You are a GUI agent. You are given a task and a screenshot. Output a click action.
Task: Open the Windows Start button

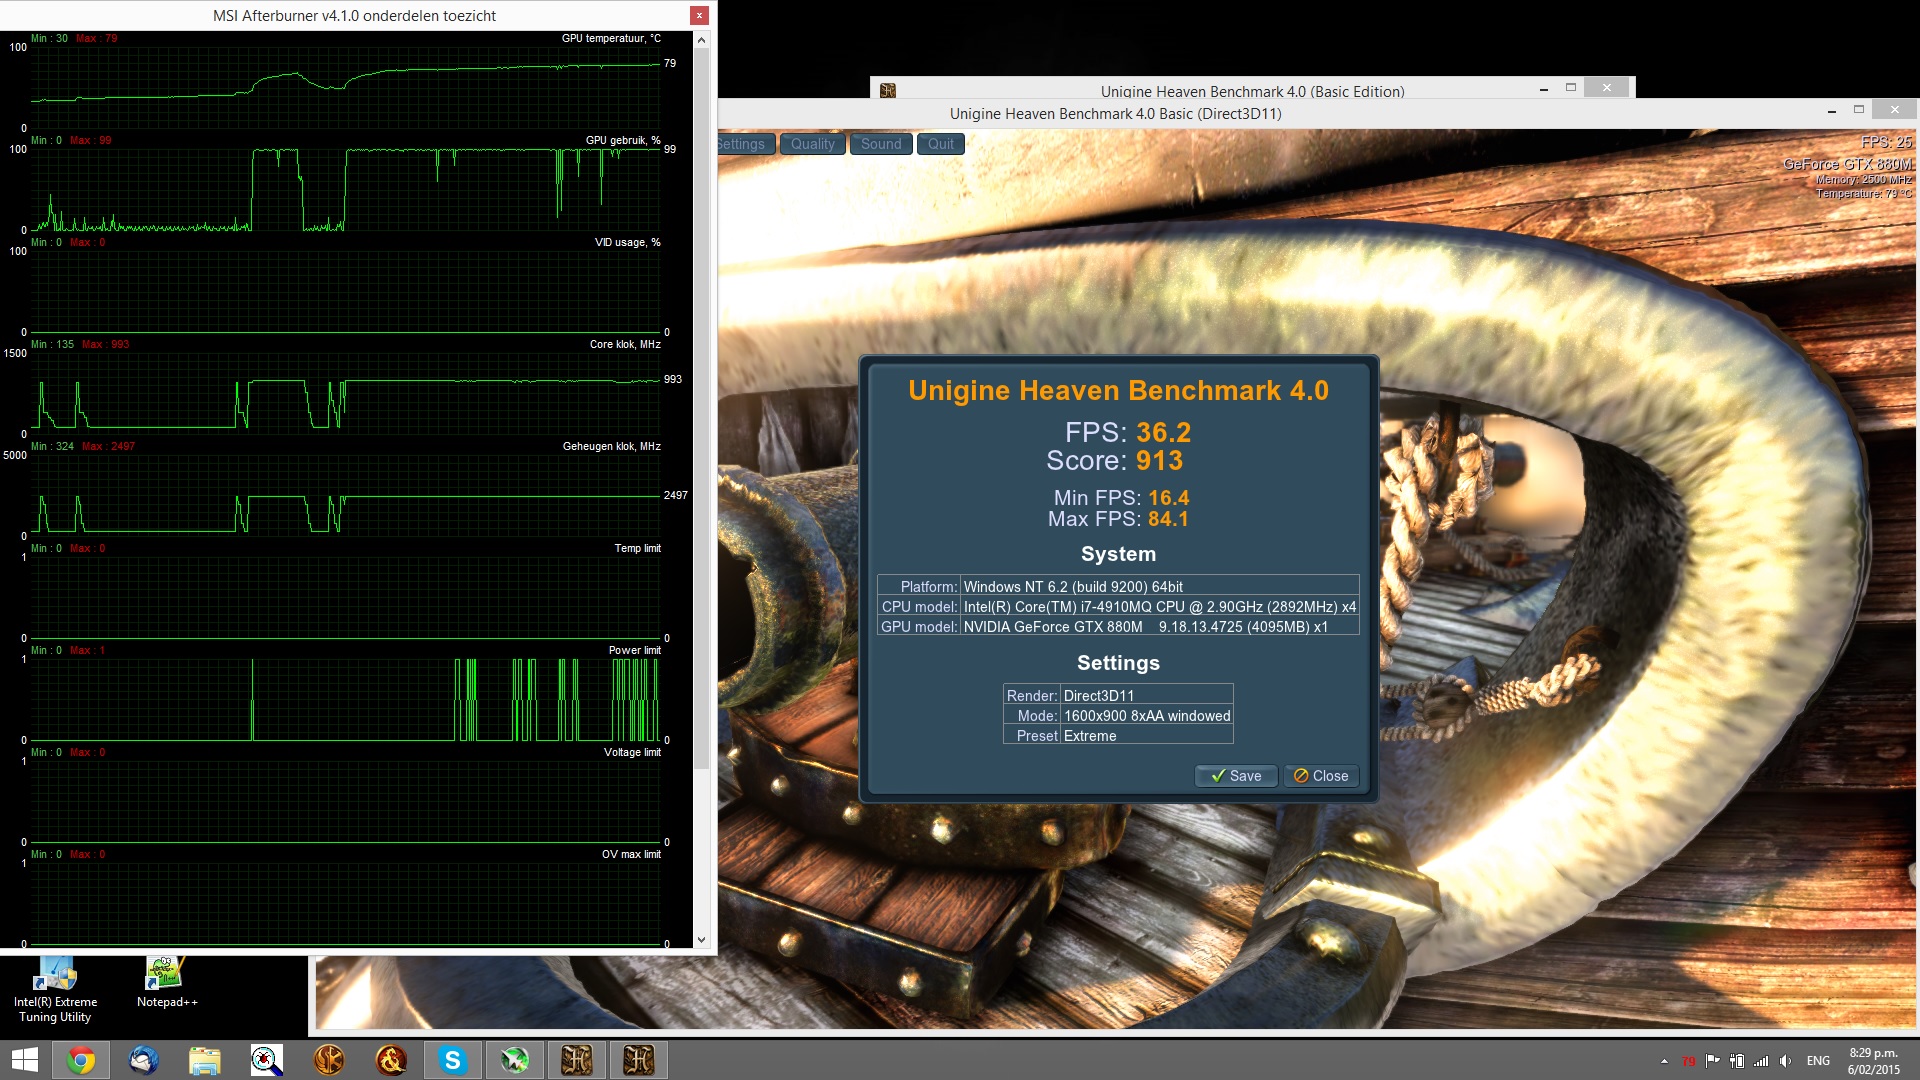pos(24,1060)
